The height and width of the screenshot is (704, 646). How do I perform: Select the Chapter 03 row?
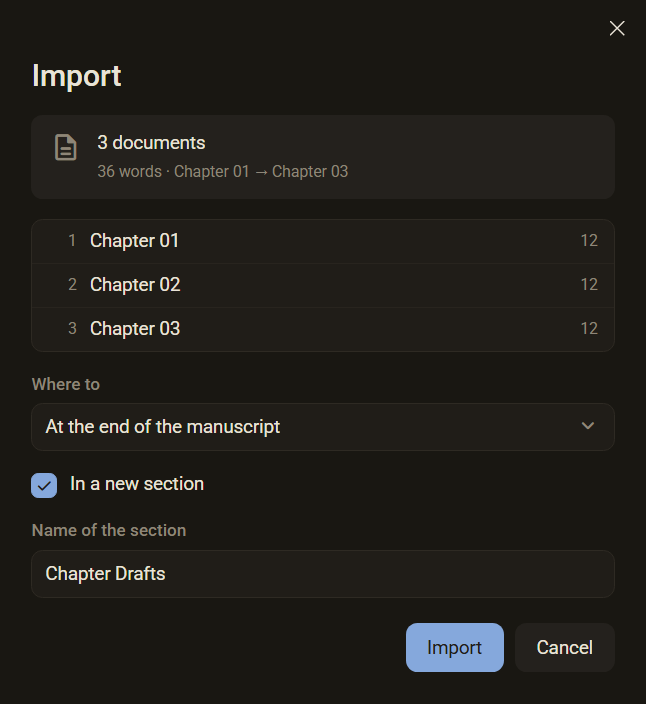click(323, 329)
